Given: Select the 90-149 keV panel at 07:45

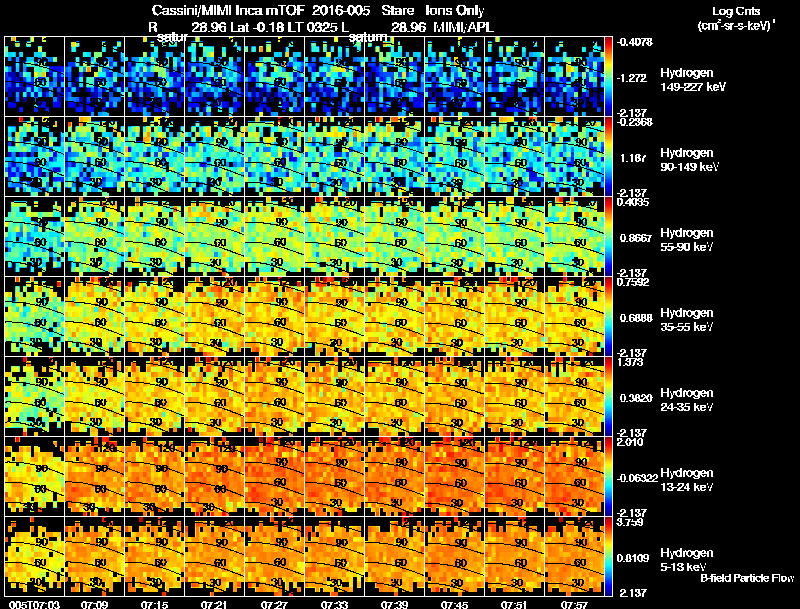Looking at the screenshot, I should click(454, 157).
